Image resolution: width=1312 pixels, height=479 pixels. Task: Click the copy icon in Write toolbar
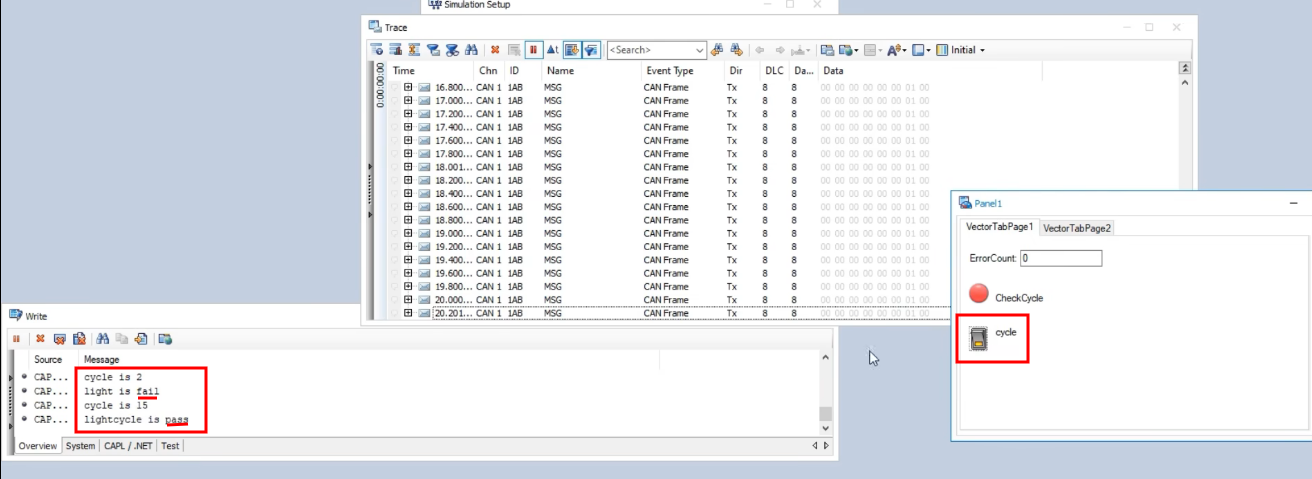pyautogui.click(x=121, y=339)
